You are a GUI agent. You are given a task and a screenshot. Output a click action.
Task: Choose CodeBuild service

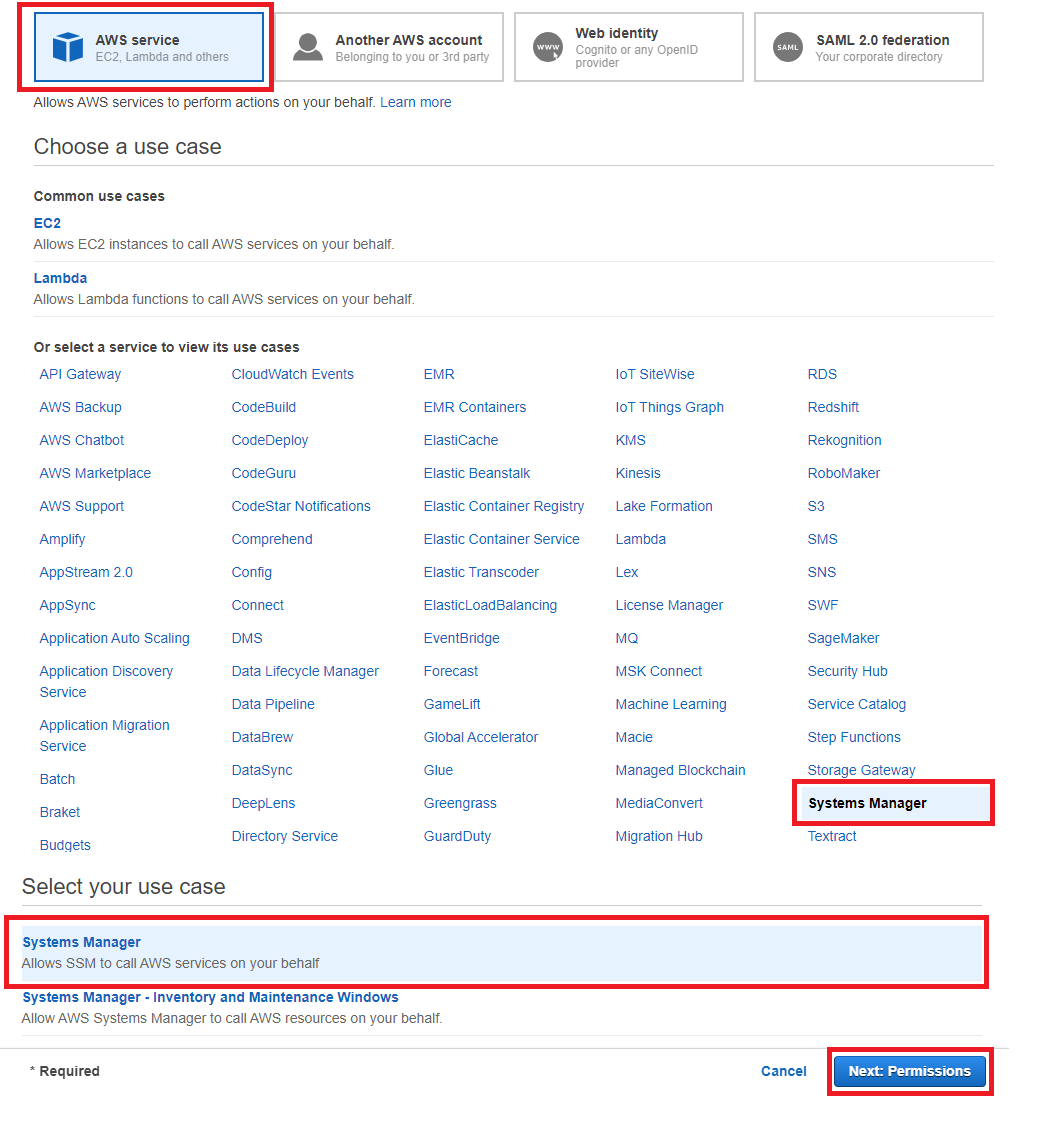(264, 408)
